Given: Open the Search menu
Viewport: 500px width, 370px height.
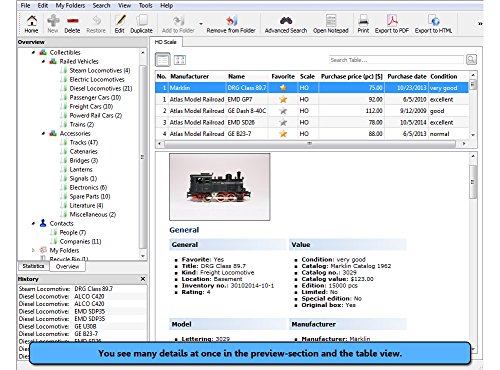Looking at the screenshot, I should click(101, 6).
